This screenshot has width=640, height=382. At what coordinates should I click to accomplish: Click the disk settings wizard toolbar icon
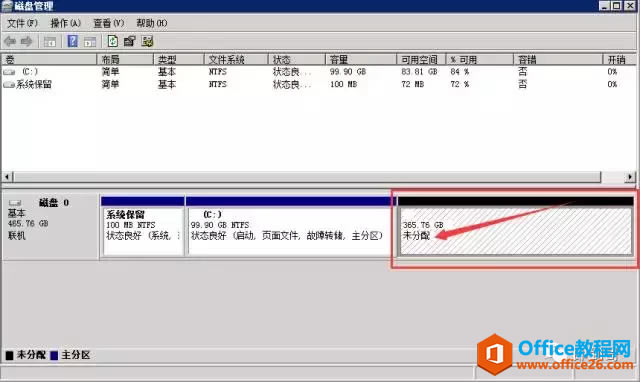(x=147, y=41)
